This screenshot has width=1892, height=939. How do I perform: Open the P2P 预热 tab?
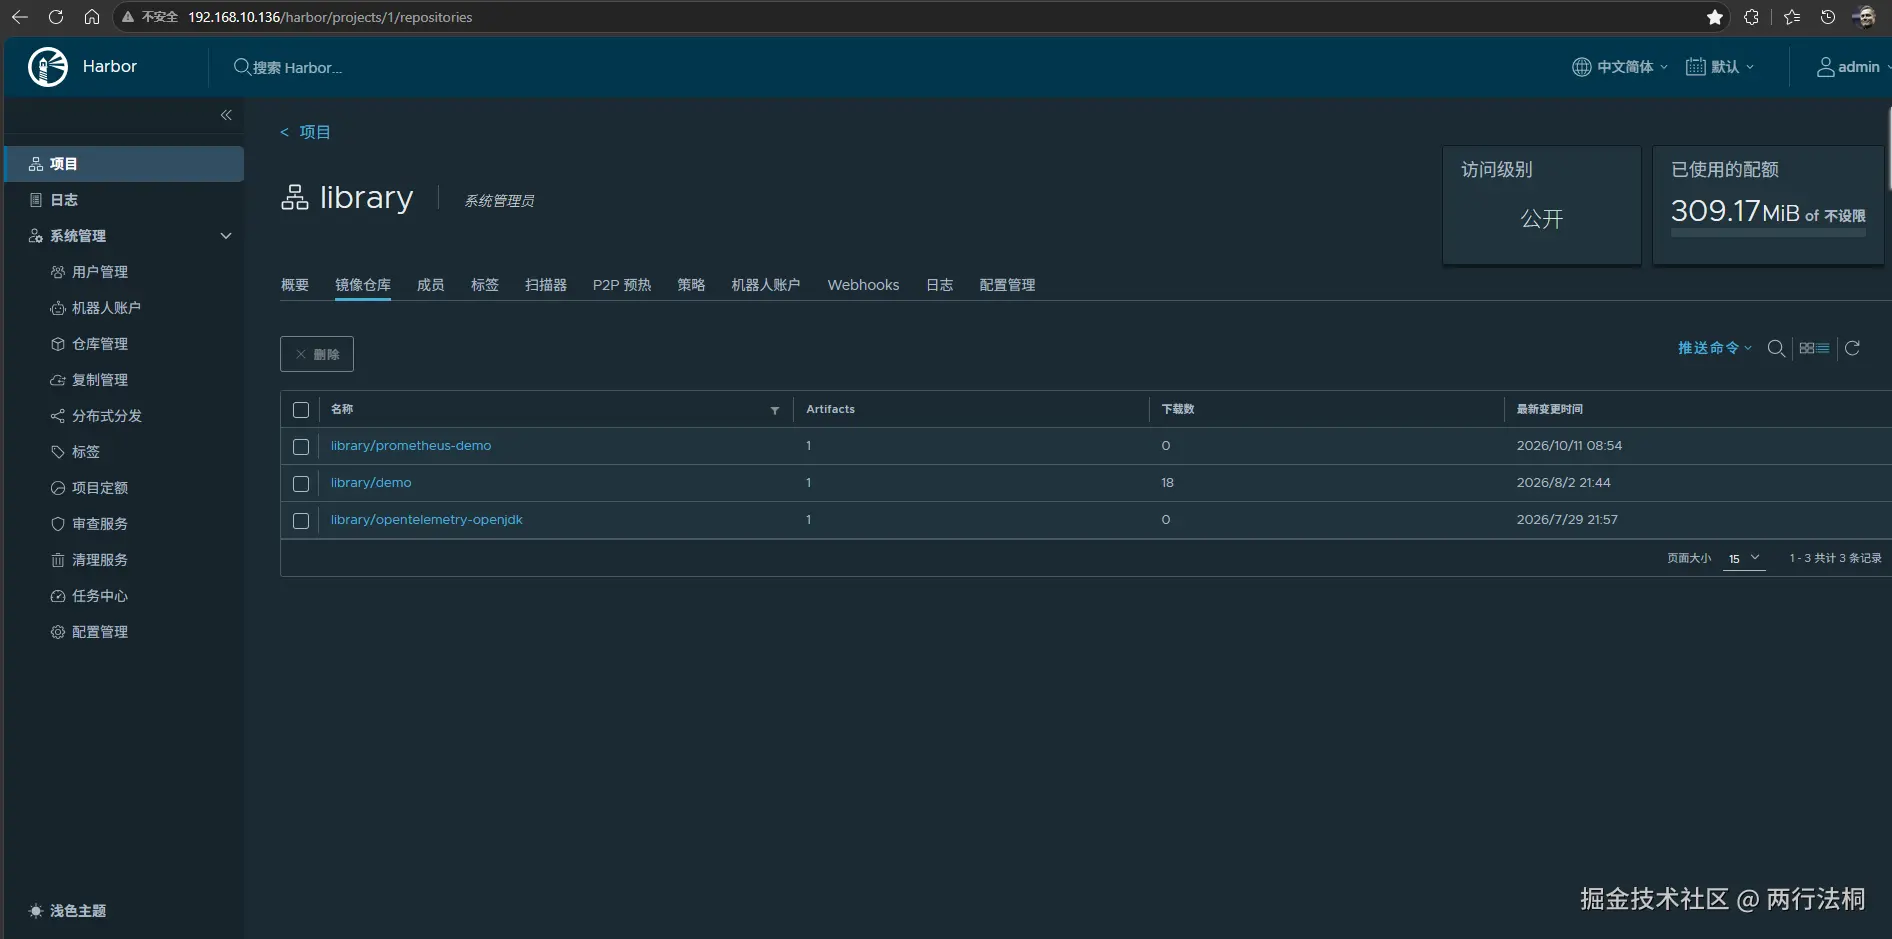coord(622,285)
